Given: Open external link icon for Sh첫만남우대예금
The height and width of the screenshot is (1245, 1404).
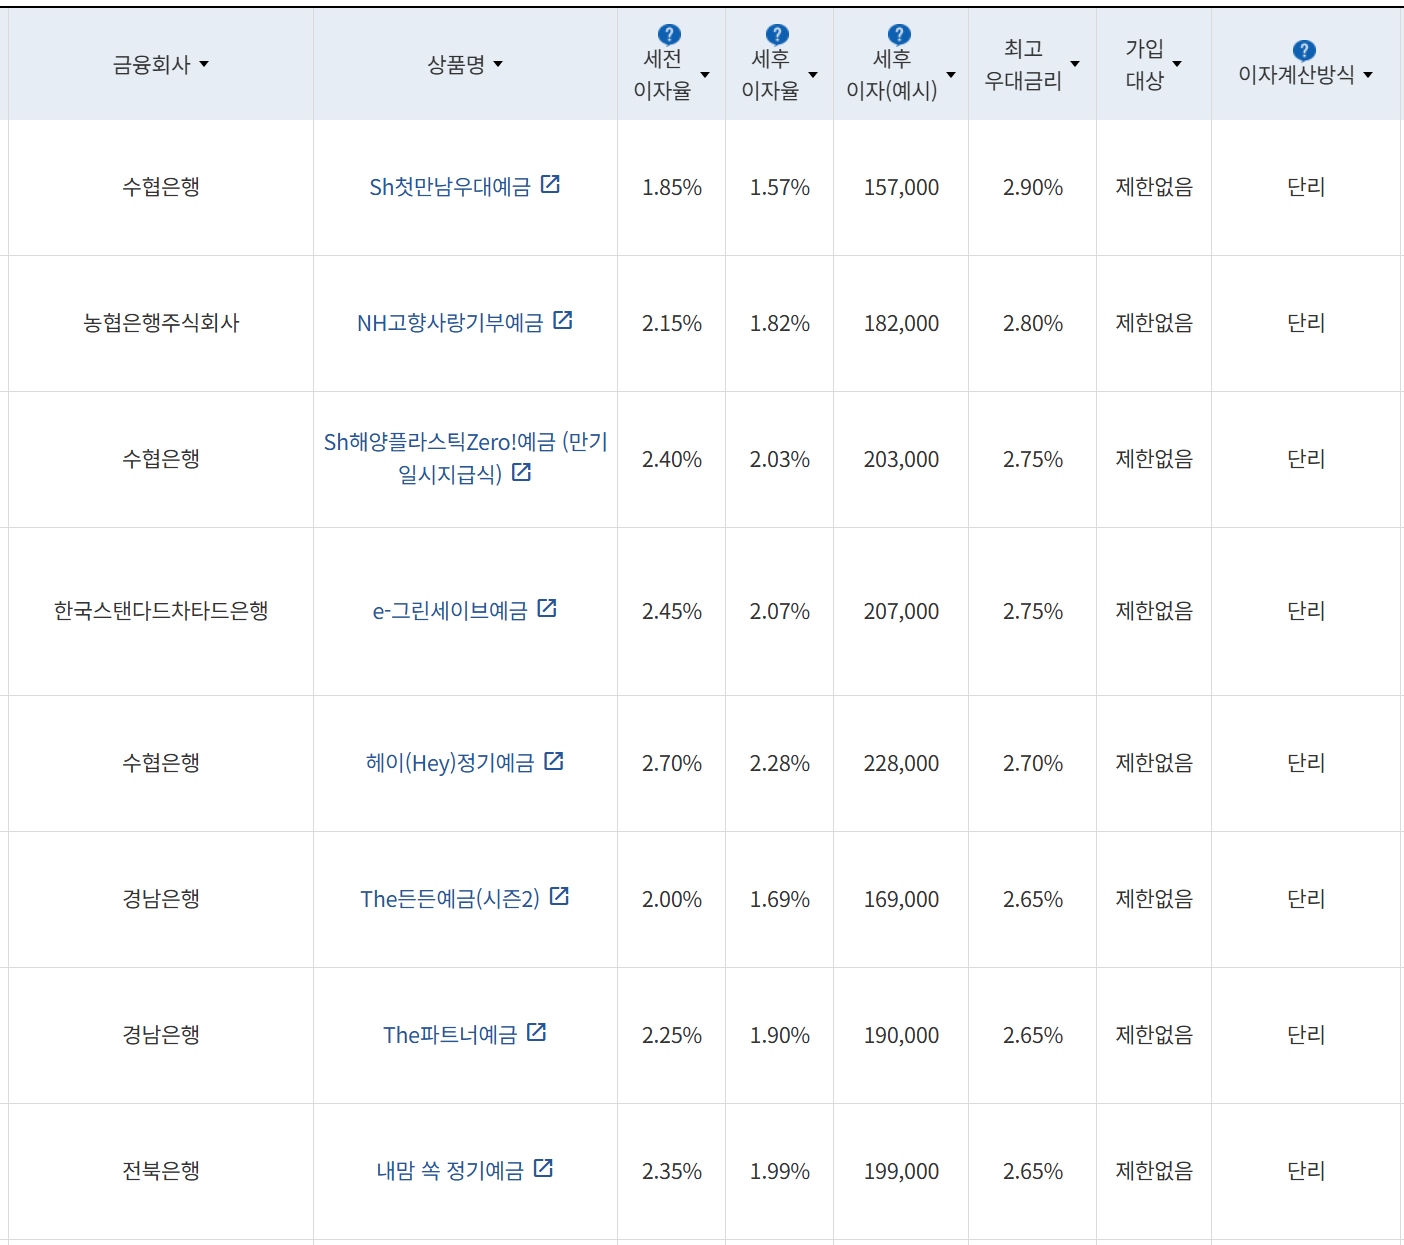Looking at the screenshot, I should coord(550,184).
